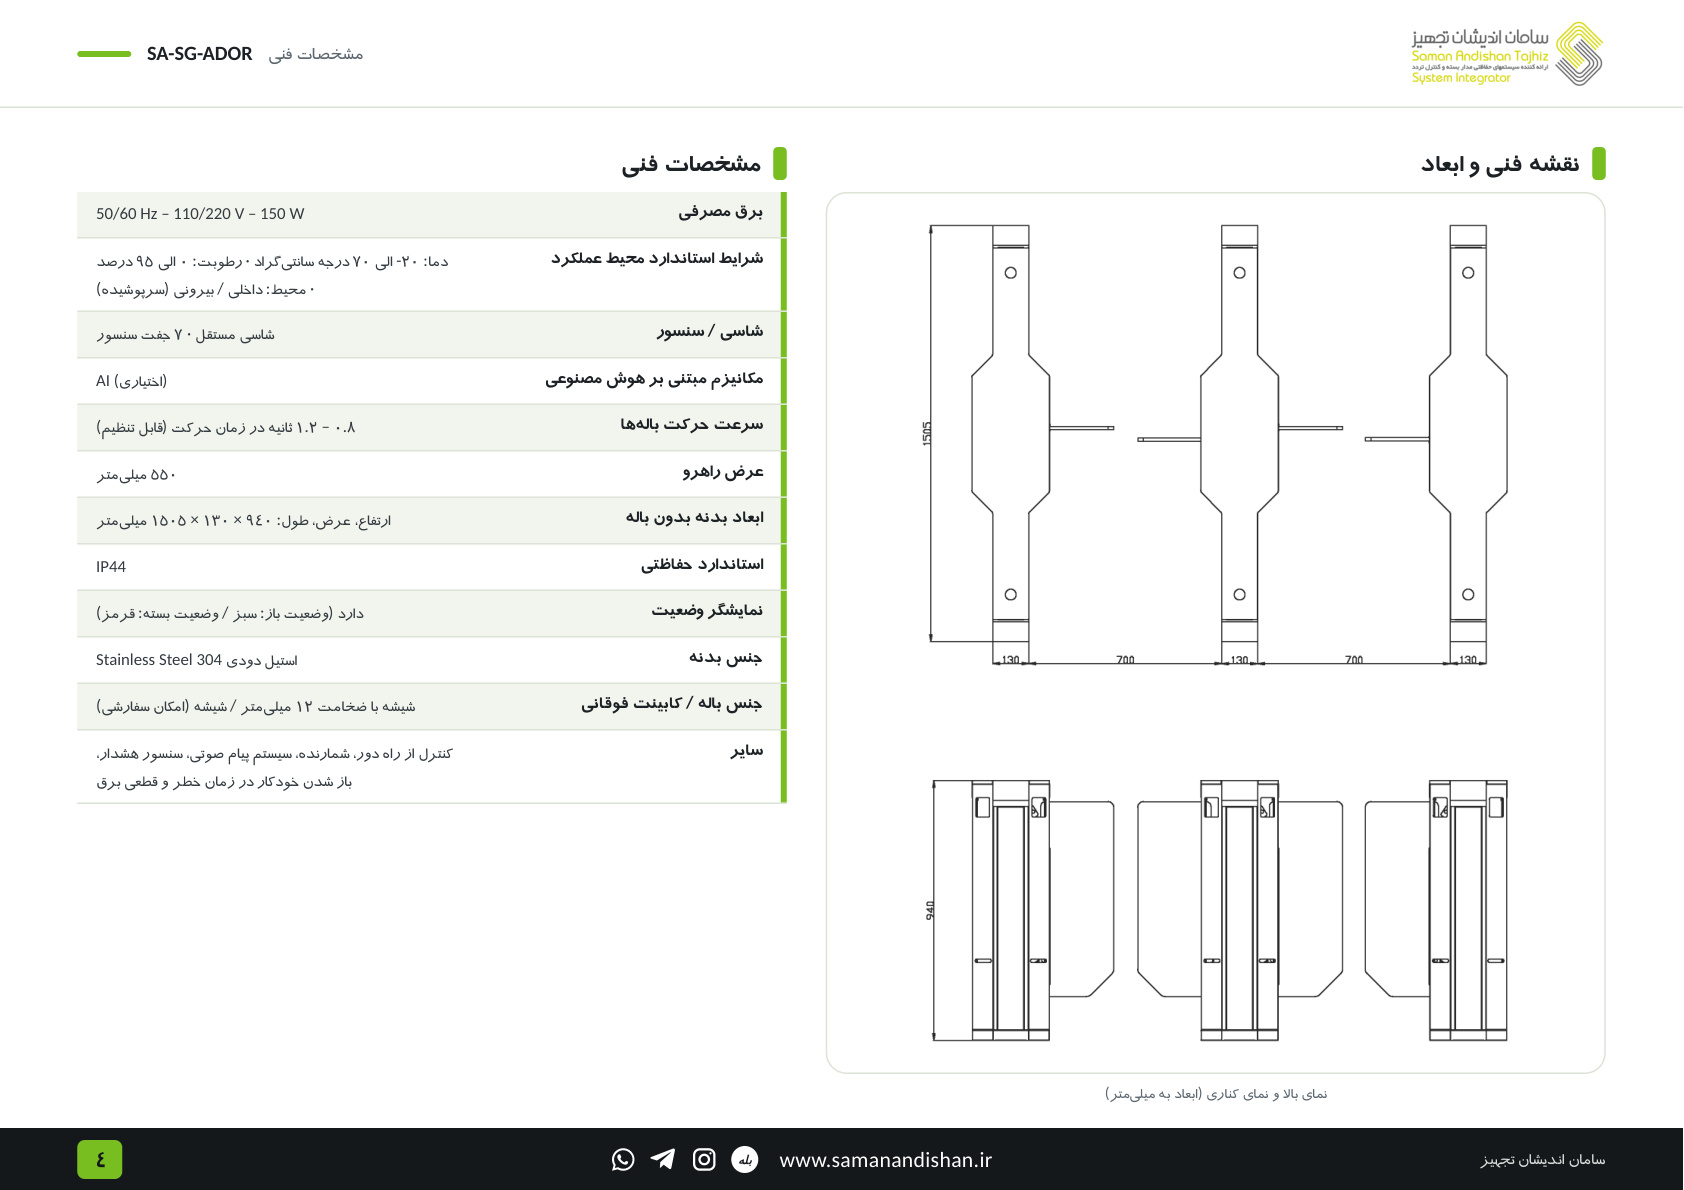Select the شرایط استاندارد محیط عملکرد label

tap(657, 258)
